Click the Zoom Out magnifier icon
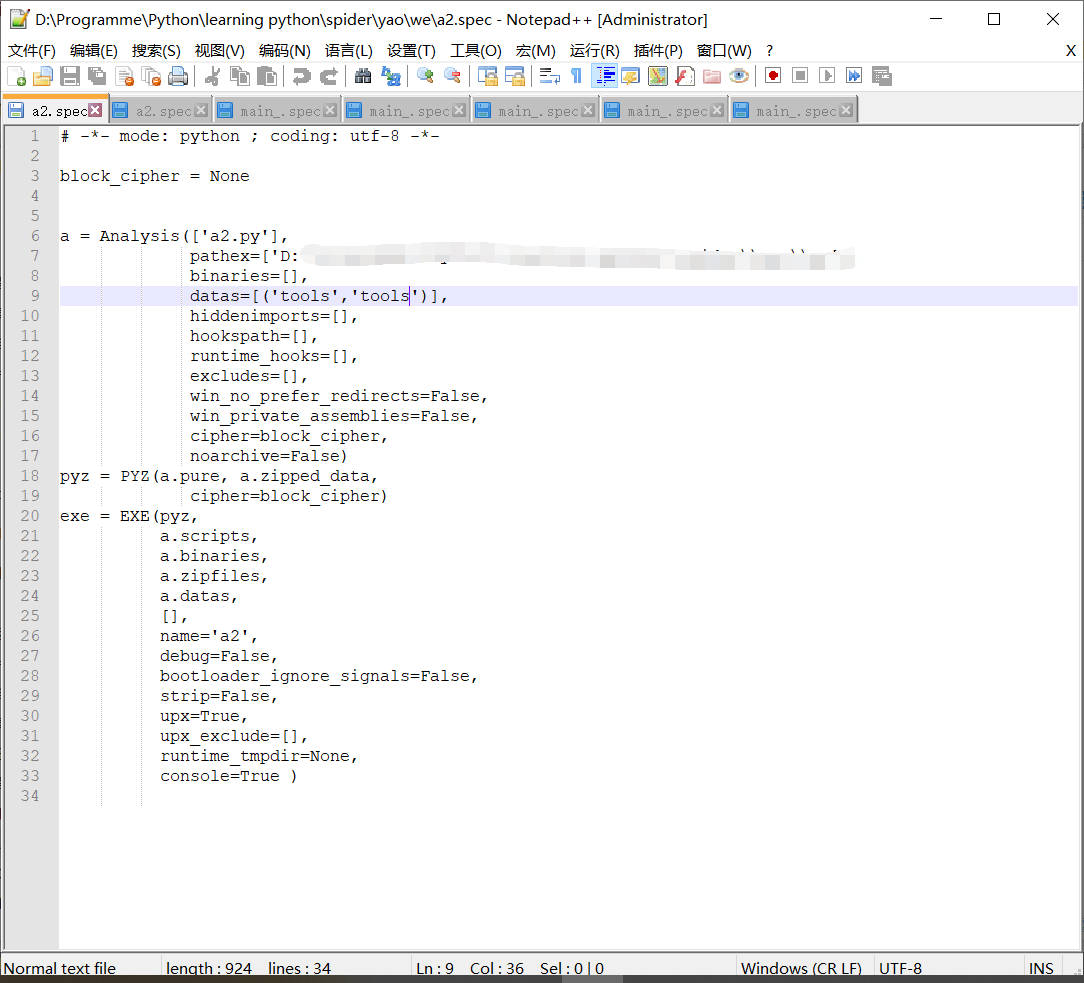The image size is (1084, 983). tap(452, 76)
